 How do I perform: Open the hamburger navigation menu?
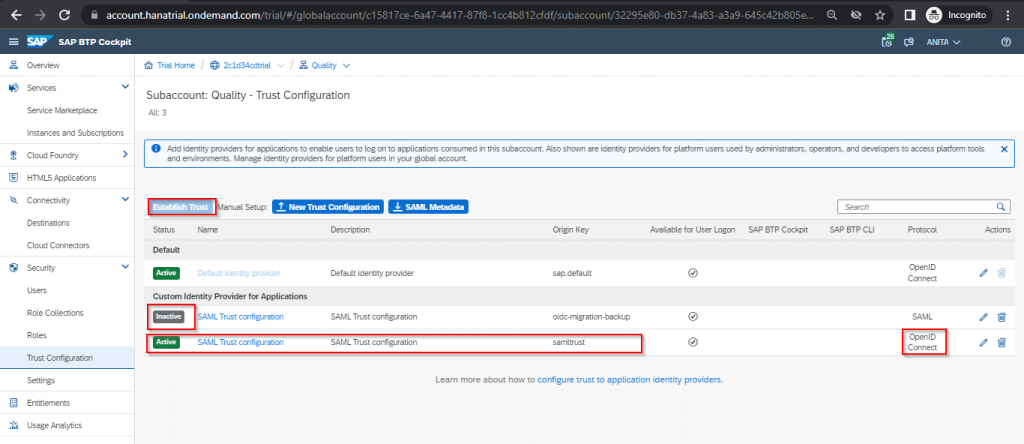click(13, 42)
